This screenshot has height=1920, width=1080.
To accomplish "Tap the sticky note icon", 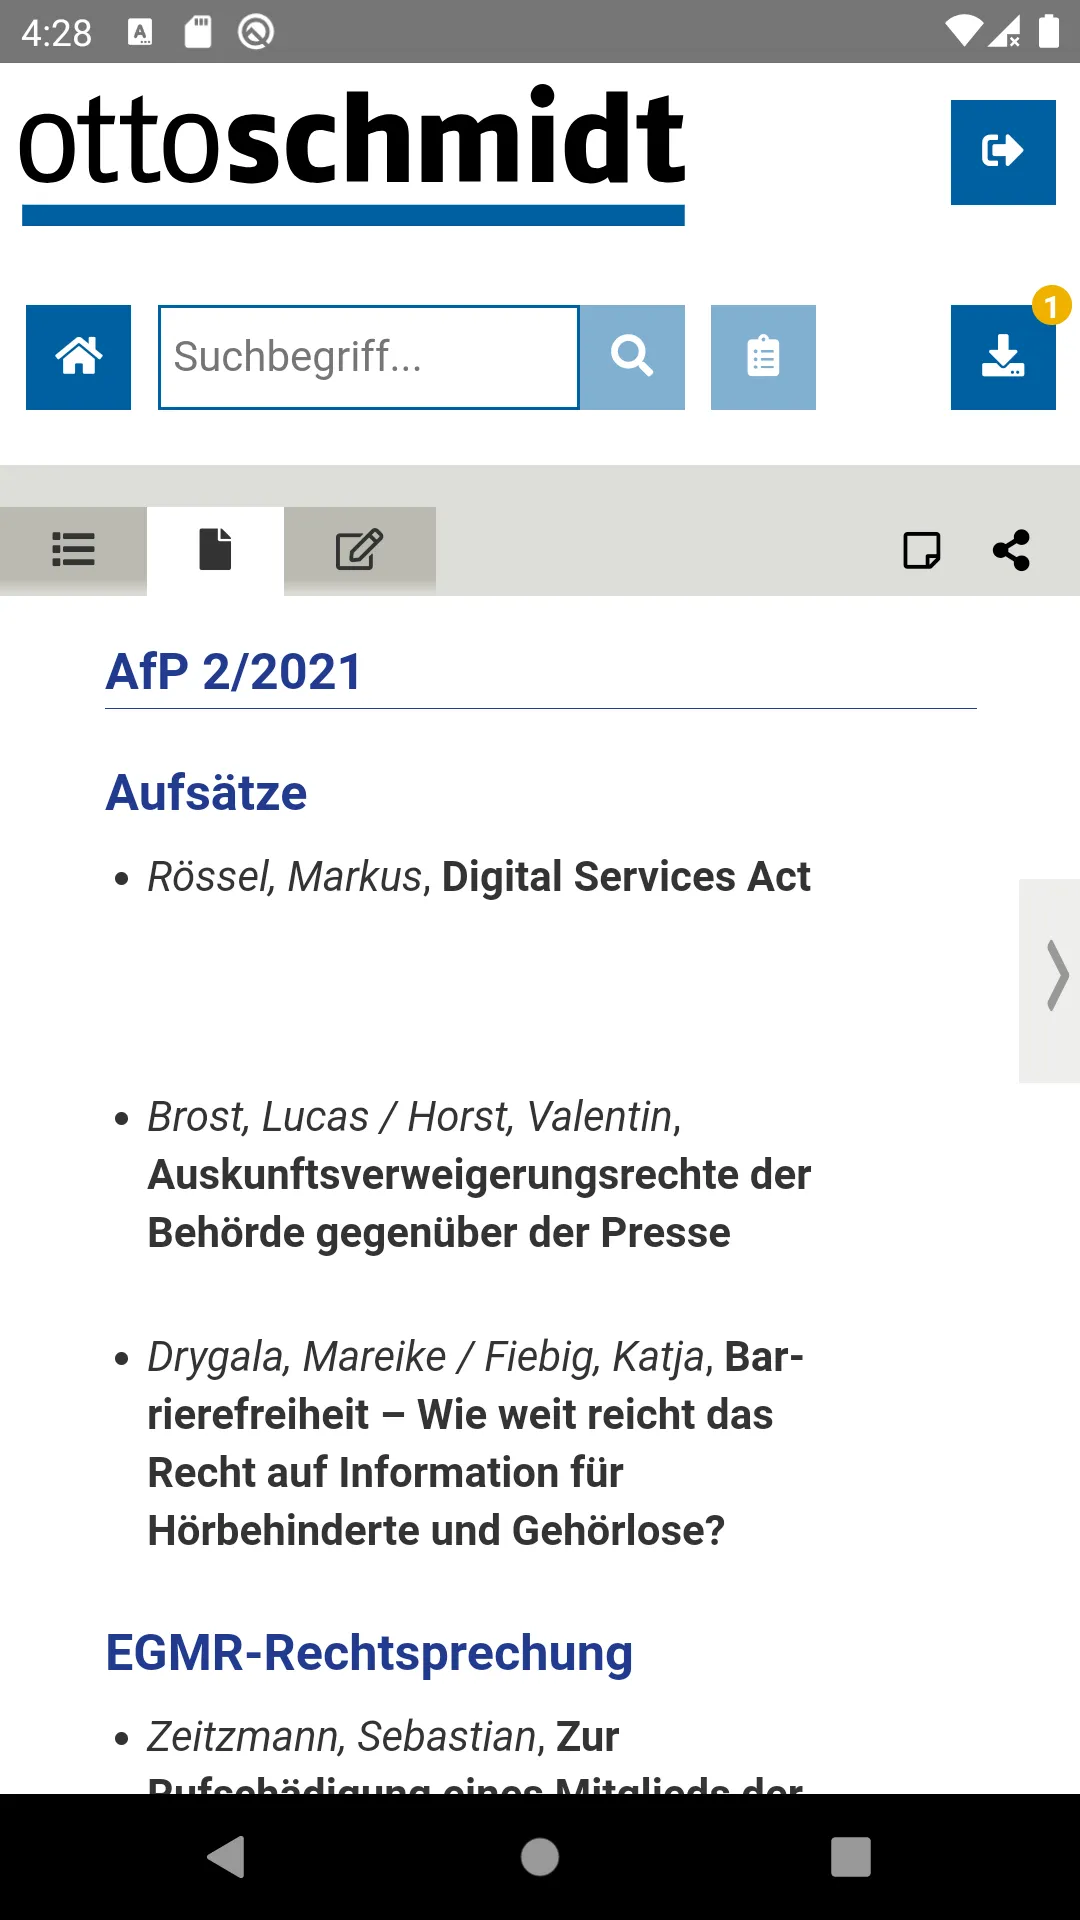I will click(x=921, y=550).
